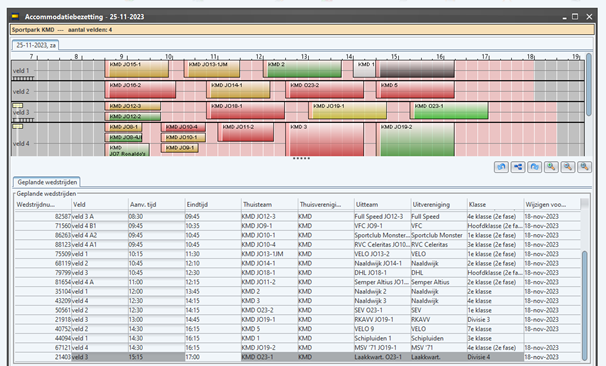The width and height of the screenshot is (606, 366).
Task: Open the Geplande wedstrijden tab
Action: [x=47, y=182]
